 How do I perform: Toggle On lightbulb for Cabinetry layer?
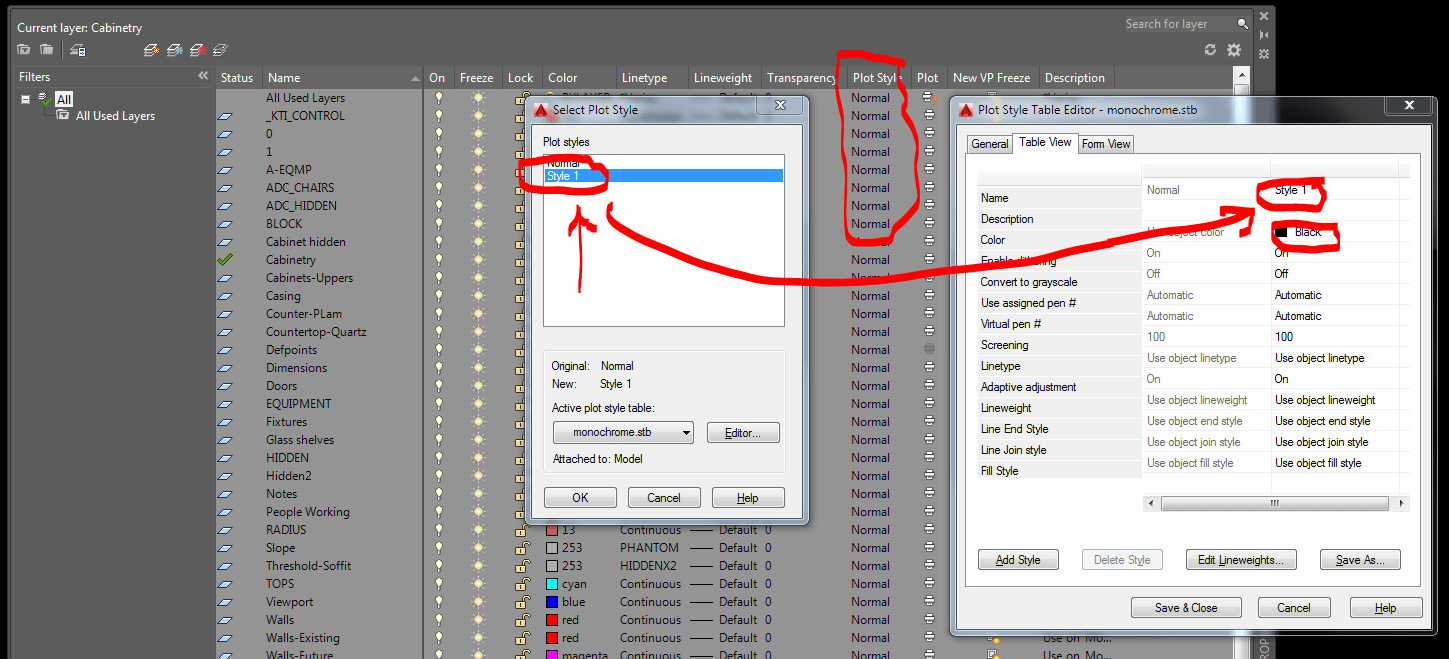pyautogui.click(x=438, y=260)
